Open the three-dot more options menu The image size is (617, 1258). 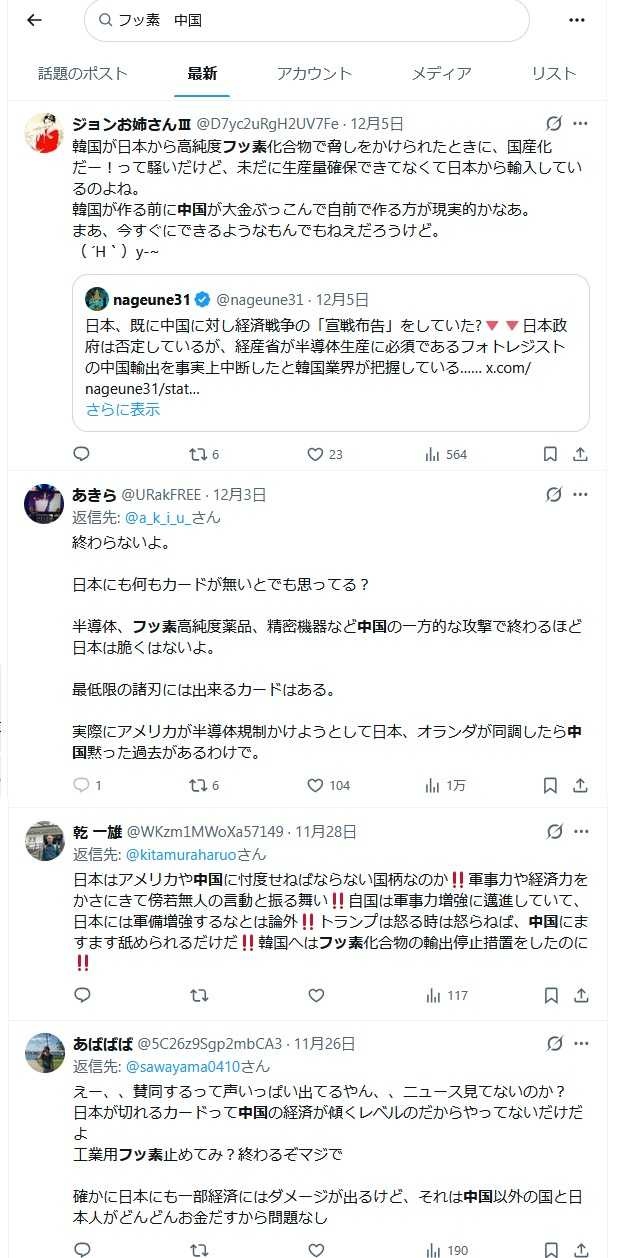coord(577,20)
